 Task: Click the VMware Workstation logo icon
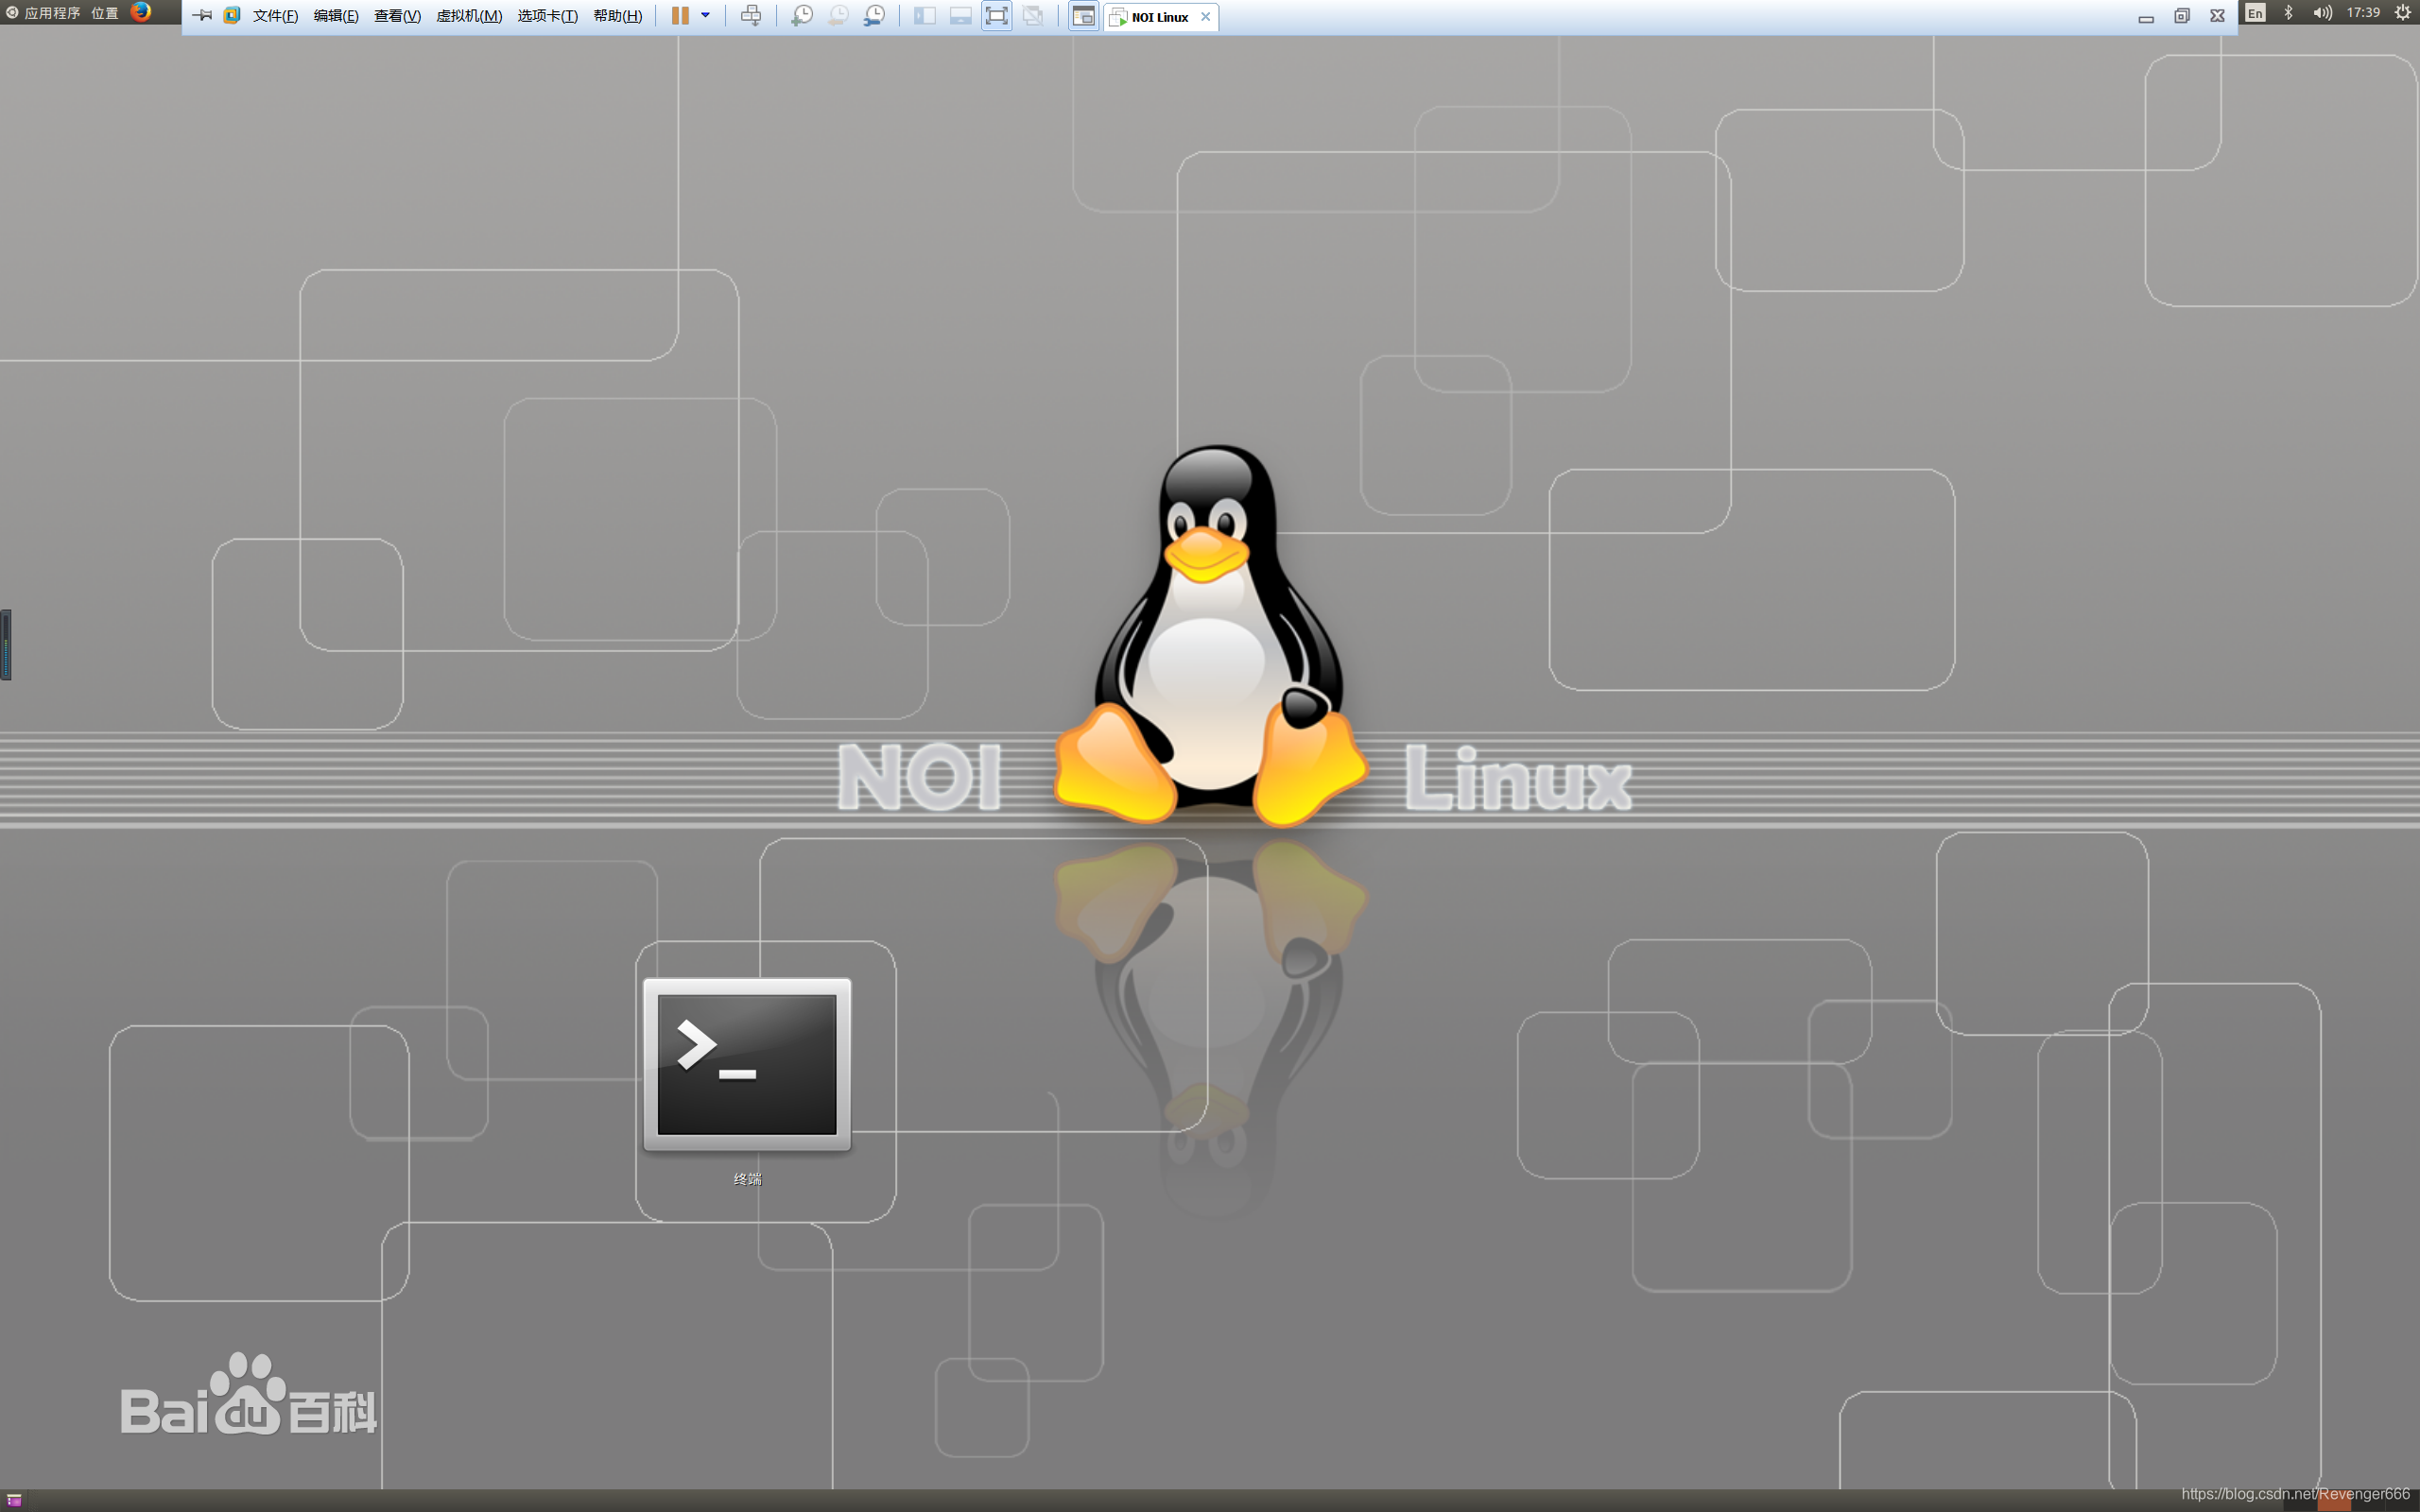232,16
